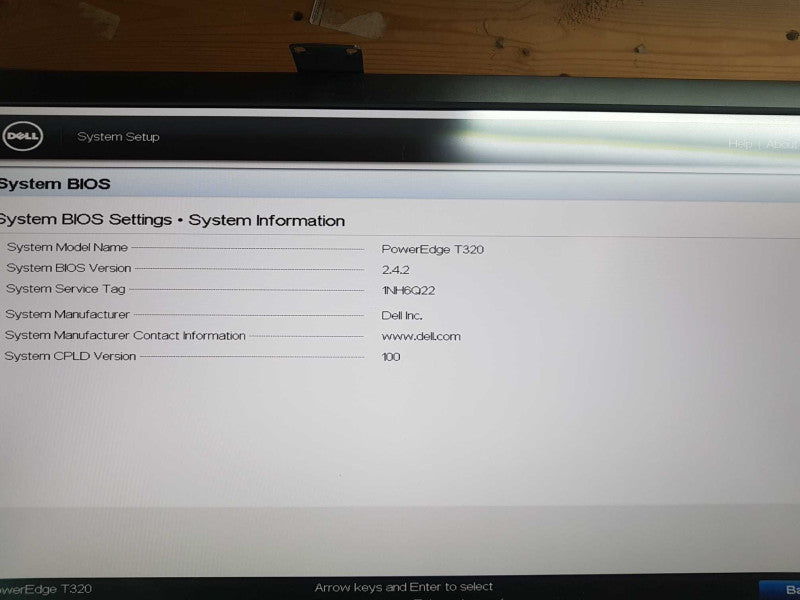This screenshot has height=600, width=800.
Task: Click the PowerEdge T320 footer text
Action: coord(46,589)
